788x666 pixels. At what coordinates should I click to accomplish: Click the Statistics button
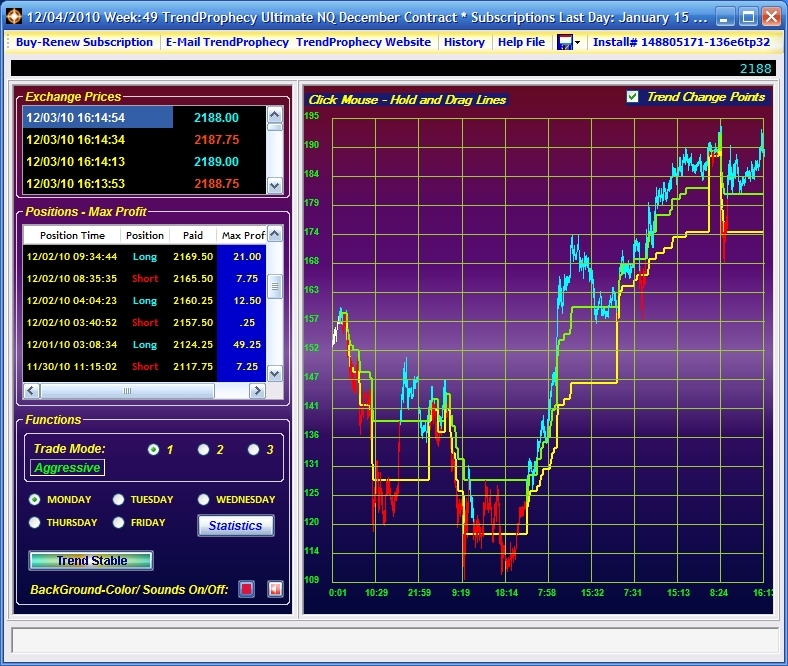tap(236, 526)
